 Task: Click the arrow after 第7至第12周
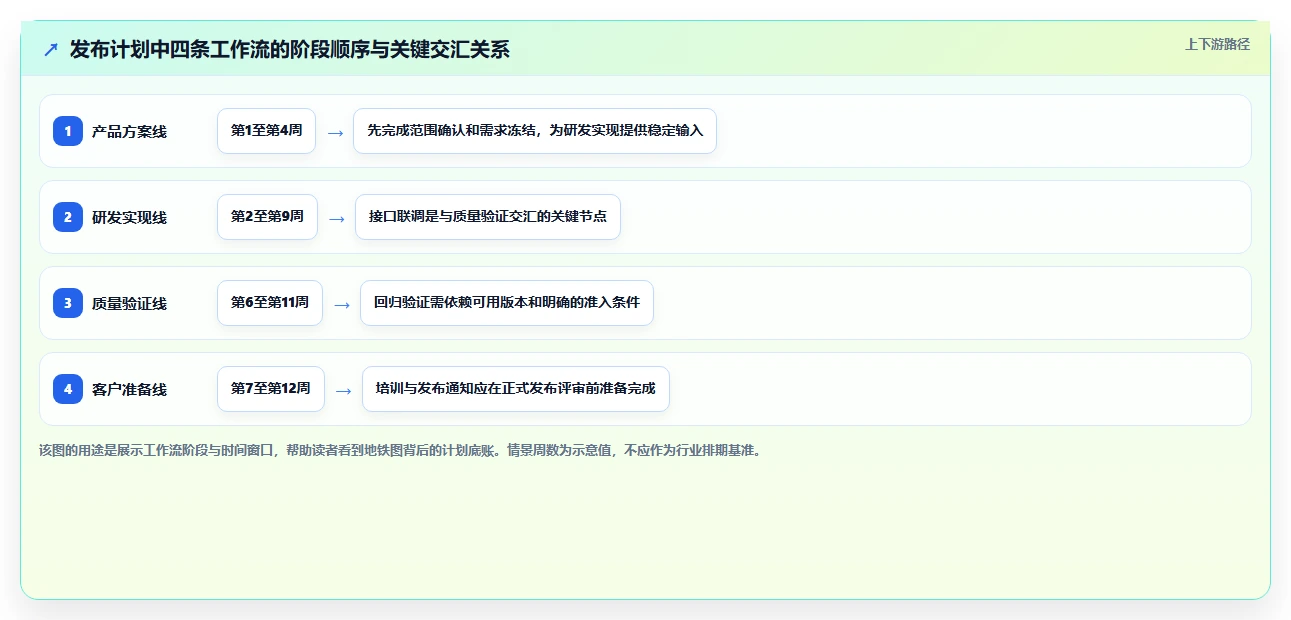pyautogui.click(x=344, y=390)
